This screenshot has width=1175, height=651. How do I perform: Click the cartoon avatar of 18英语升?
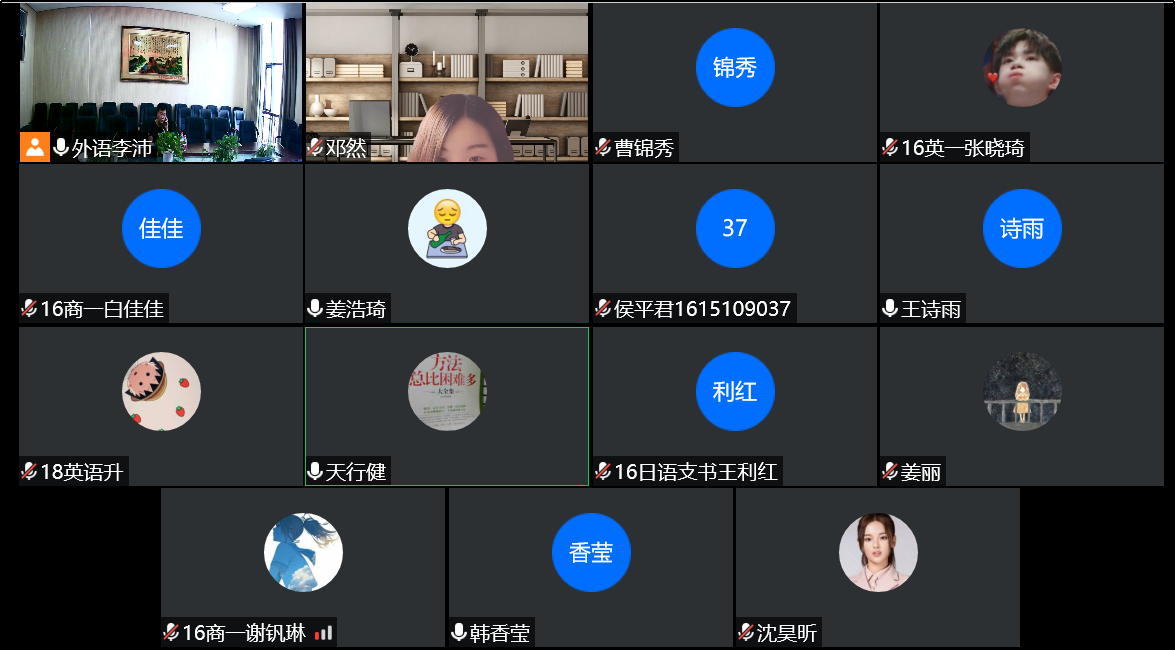click(x=161, y=391)
